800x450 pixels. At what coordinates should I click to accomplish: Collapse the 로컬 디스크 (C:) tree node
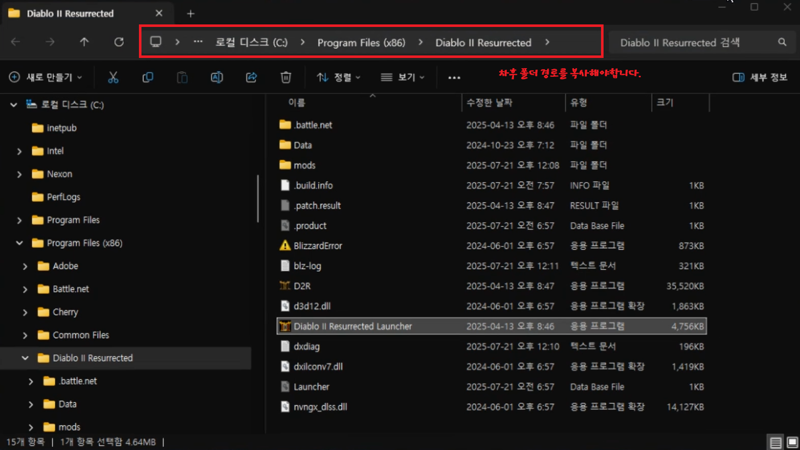coord(14,105)
